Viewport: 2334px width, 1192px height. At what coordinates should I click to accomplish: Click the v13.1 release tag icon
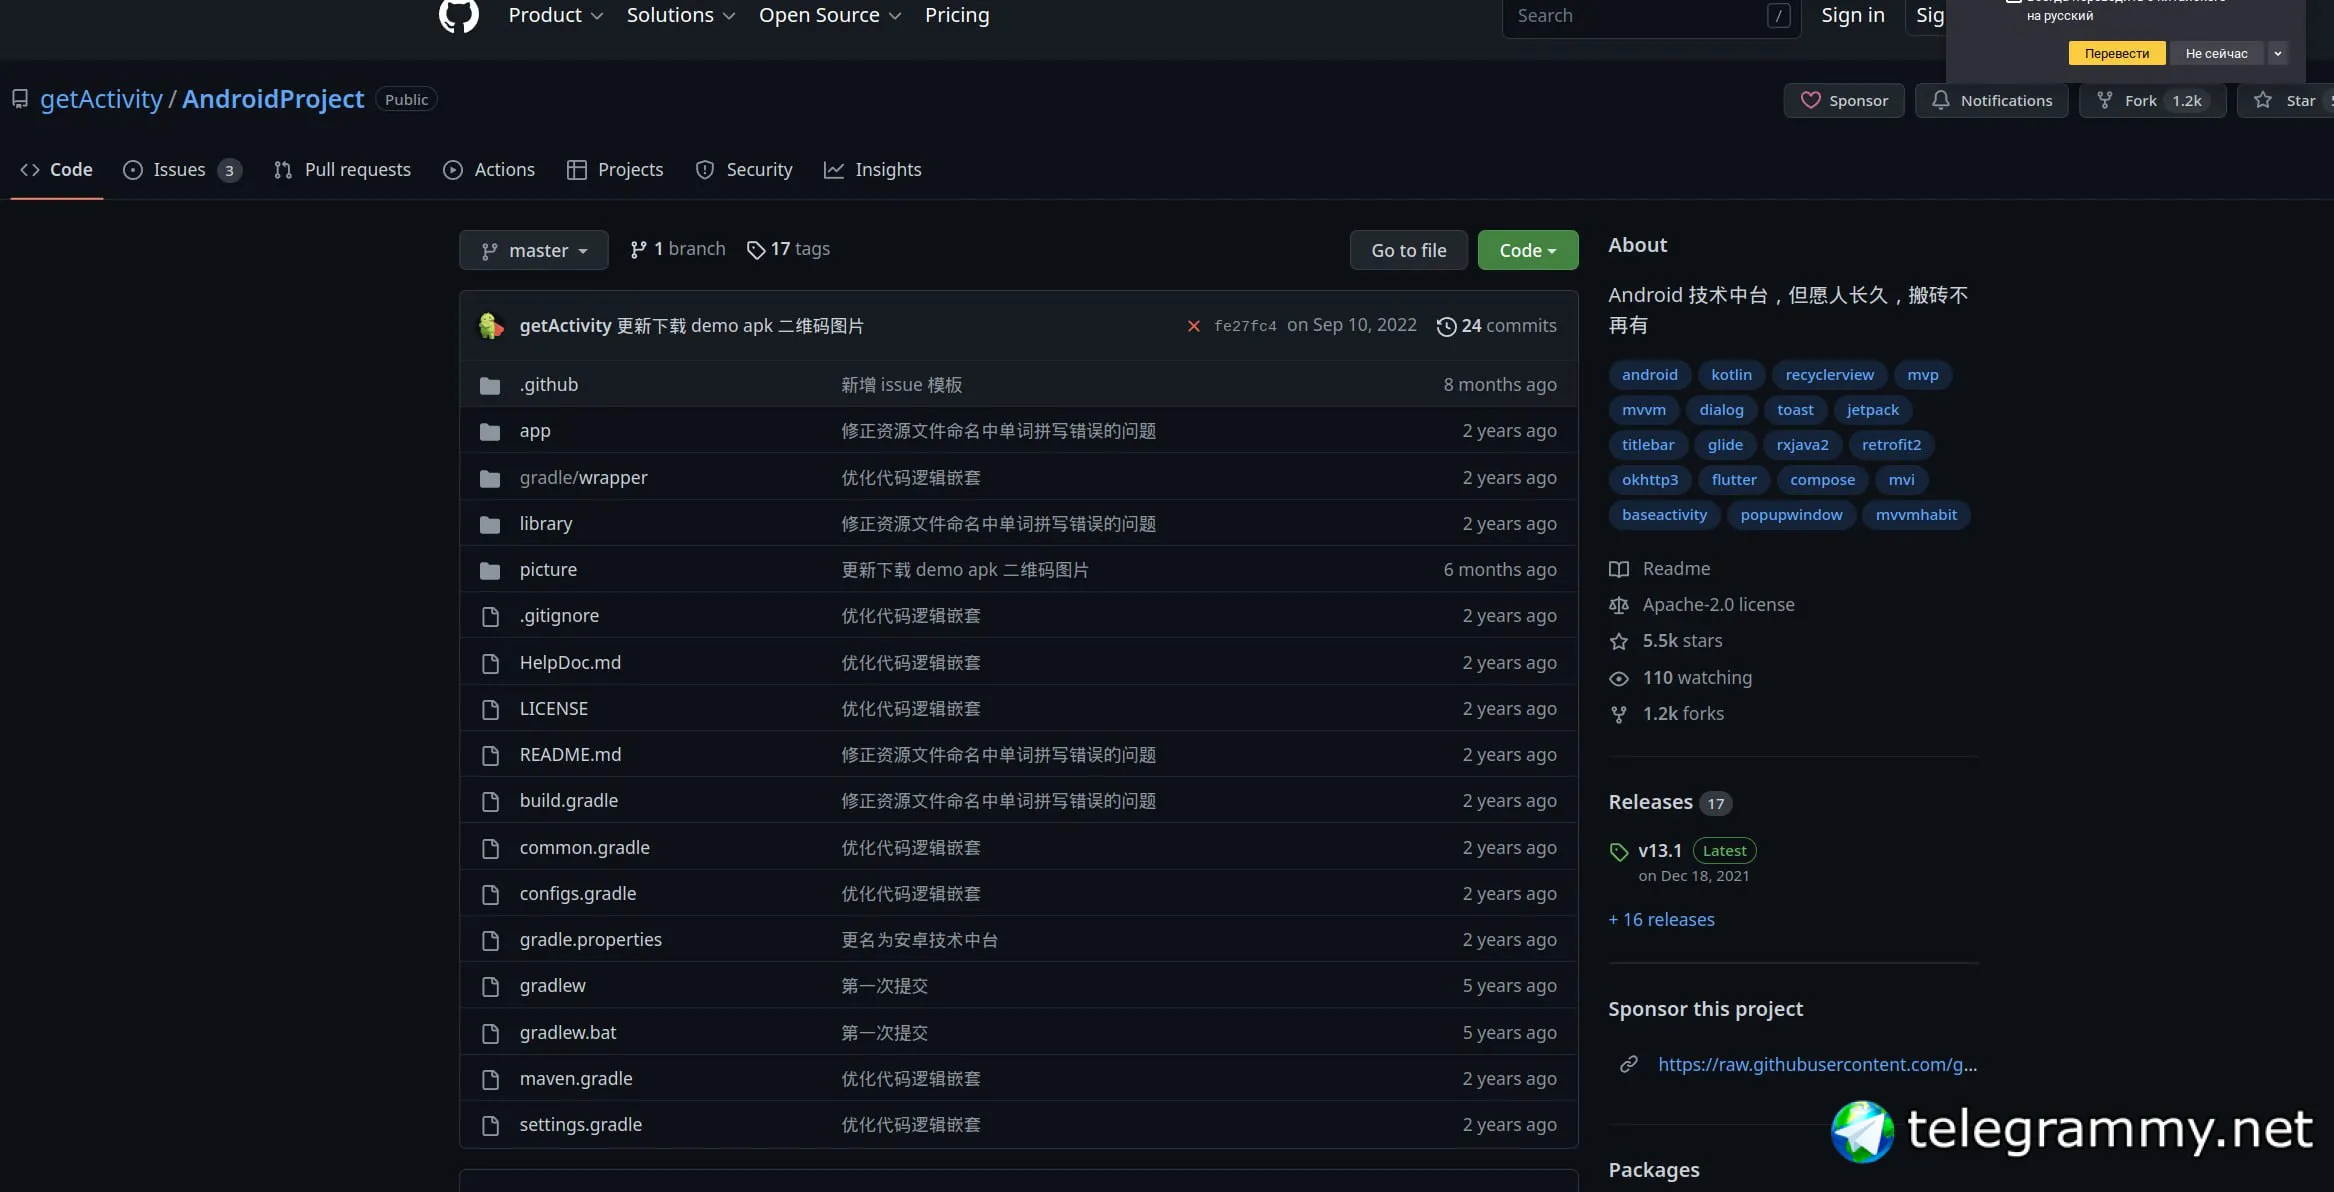point(1619,852)
